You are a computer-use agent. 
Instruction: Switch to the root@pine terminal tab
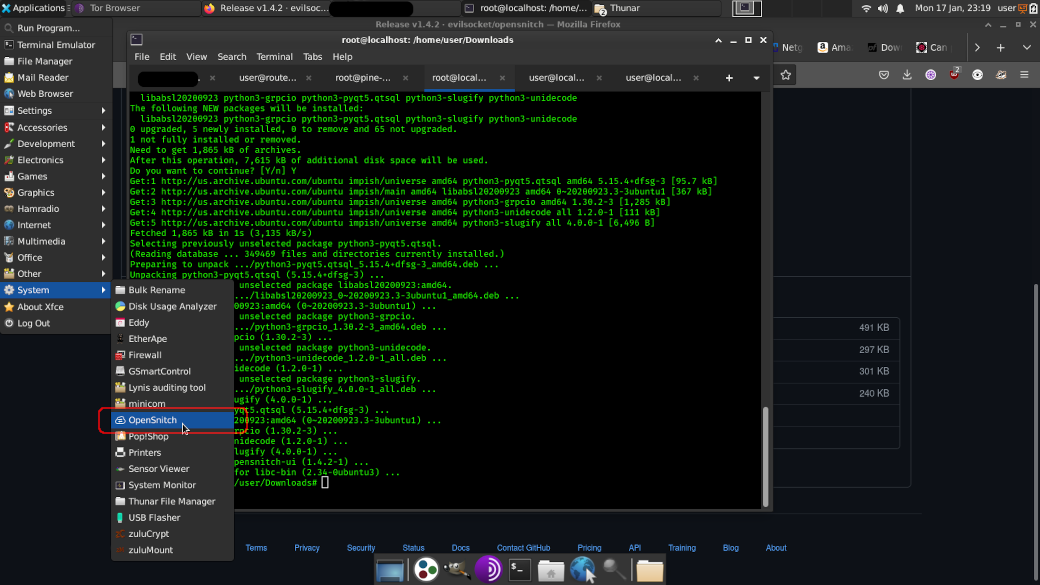[x=363, y=78]
